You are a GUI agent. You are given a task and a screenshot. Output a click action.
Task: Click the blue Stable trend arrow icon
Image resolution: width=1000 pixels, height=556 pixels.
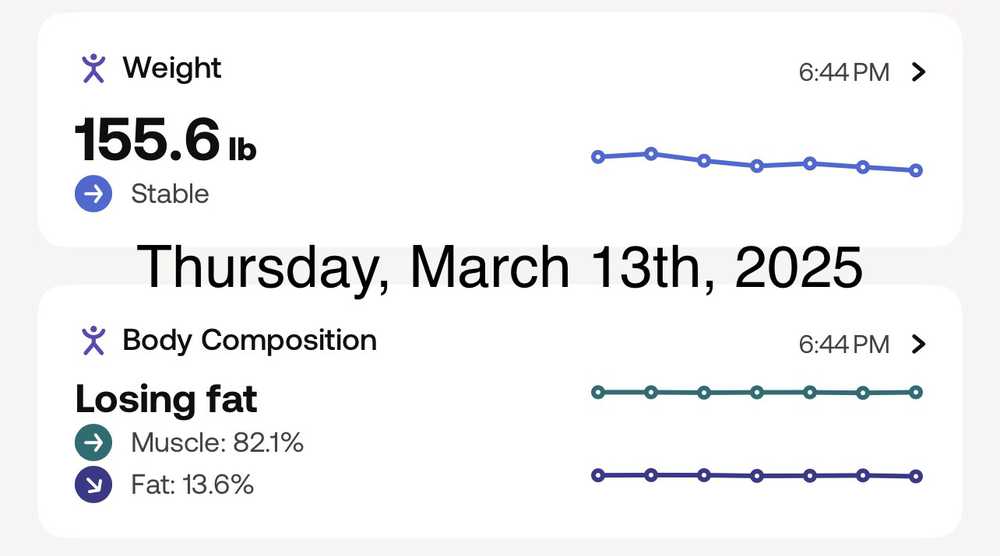93,194
